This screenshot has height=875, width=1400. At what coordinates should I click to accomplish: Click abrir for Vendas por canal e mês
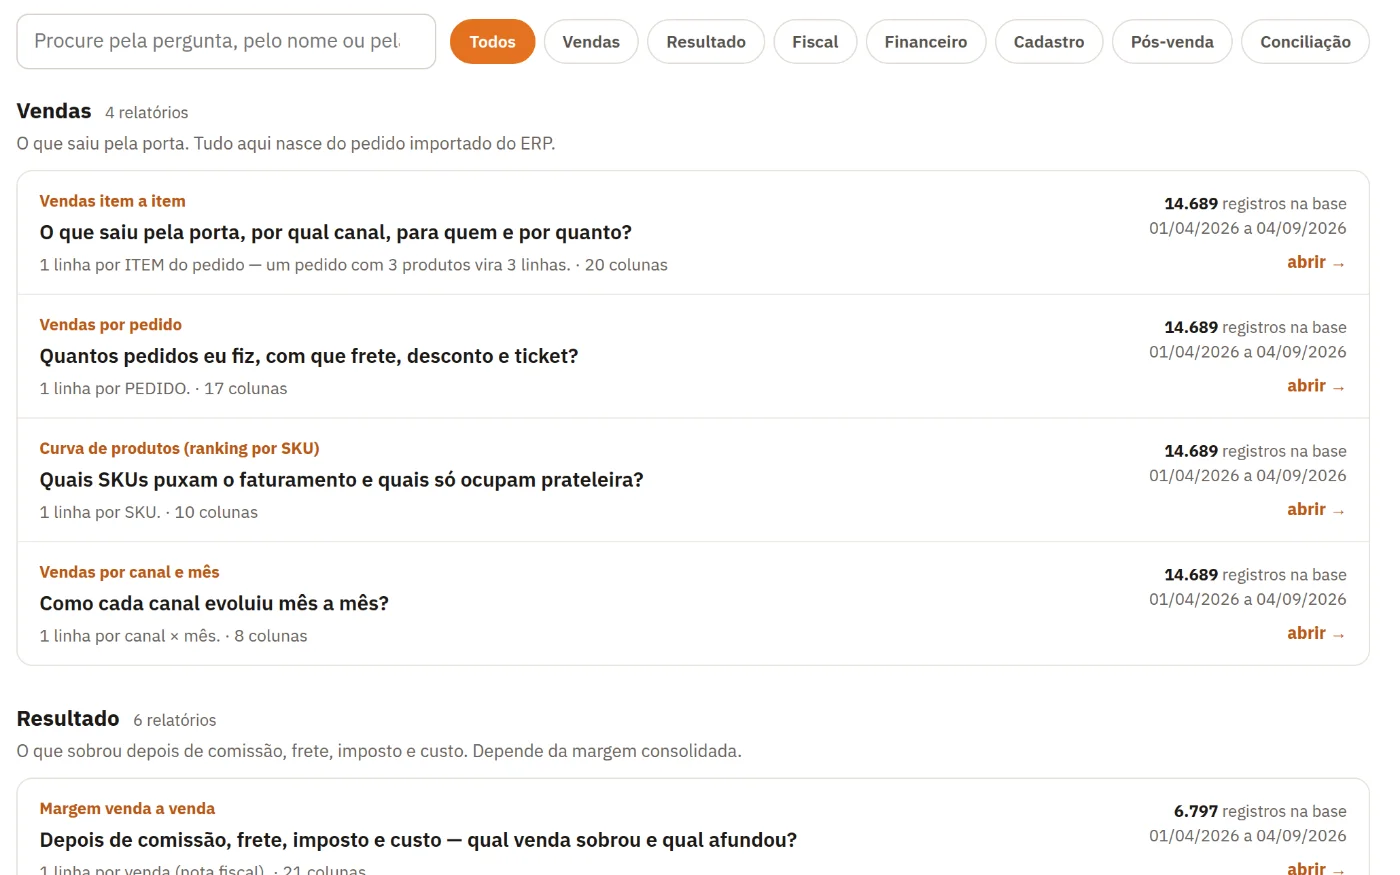(x=1316, y=633)
